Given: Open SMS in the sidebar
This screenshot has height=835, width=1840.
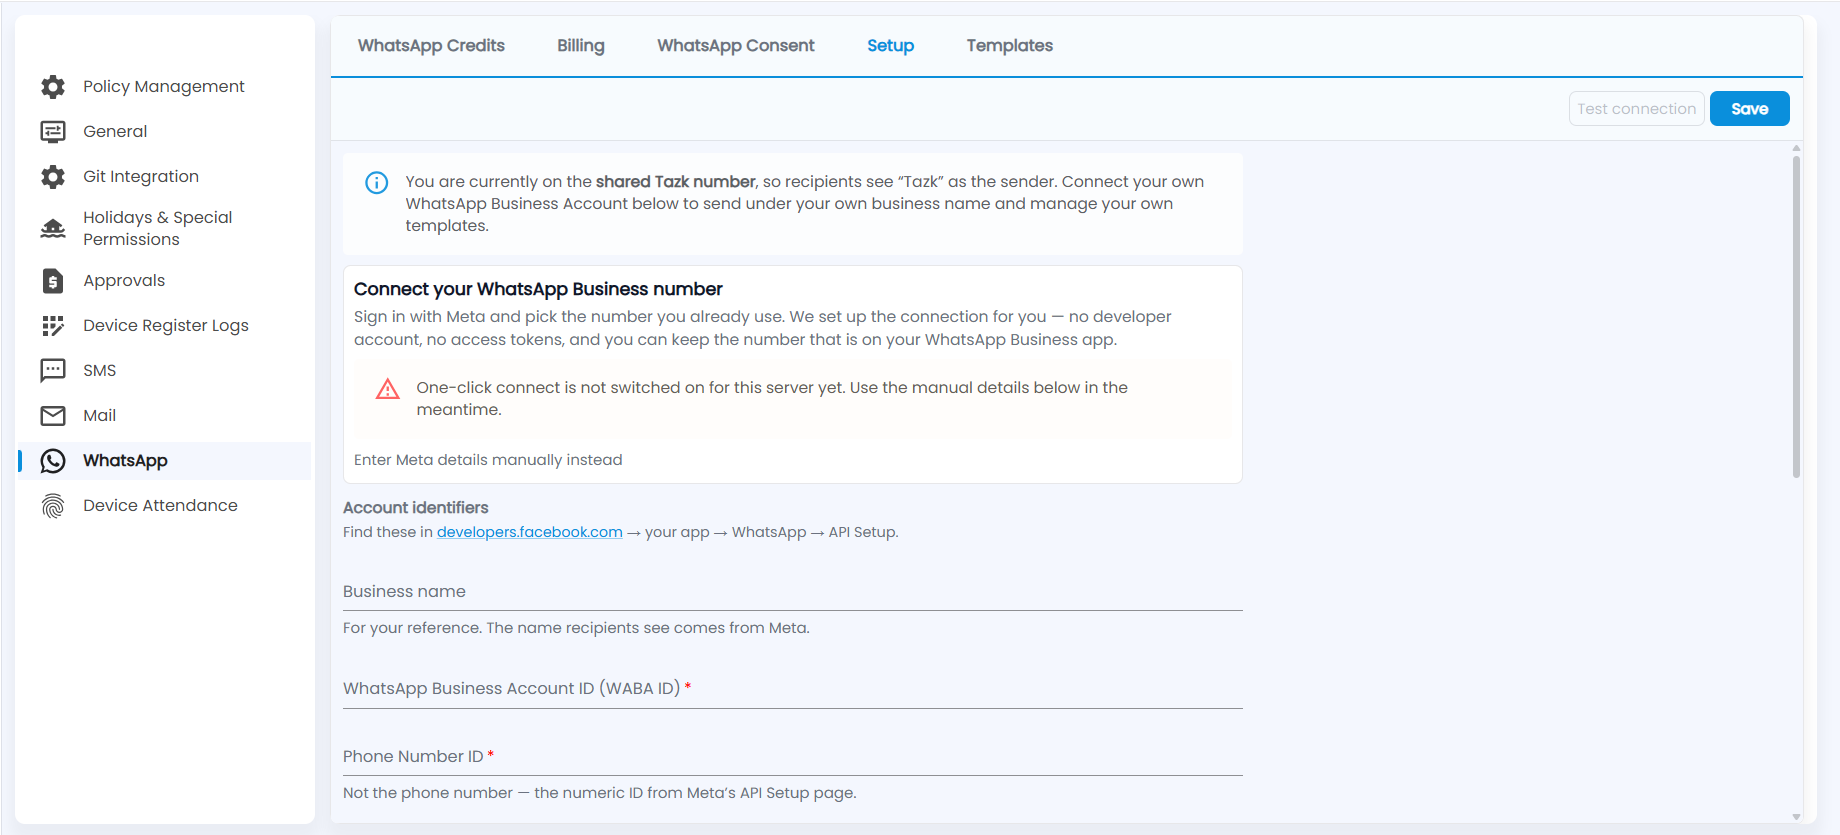Looking at the screenshot, I should [164, 371].
